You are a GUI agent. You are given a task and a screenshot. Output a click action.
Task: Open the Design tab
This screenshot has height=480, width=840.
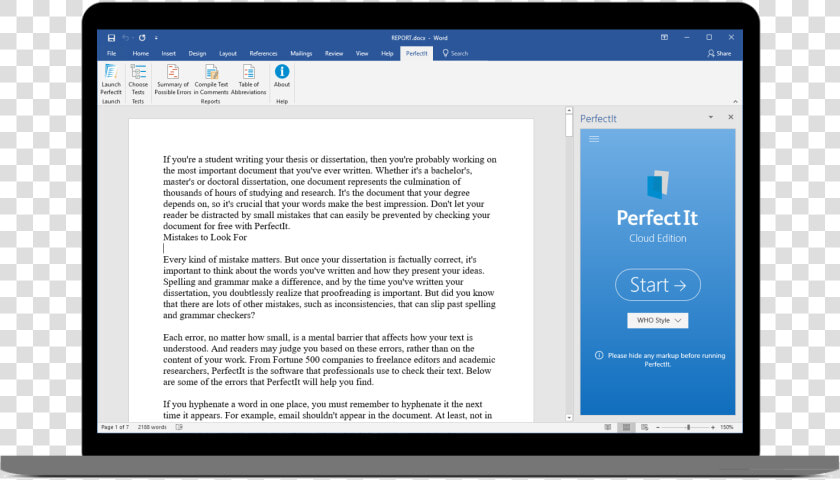tap(197, 54)
